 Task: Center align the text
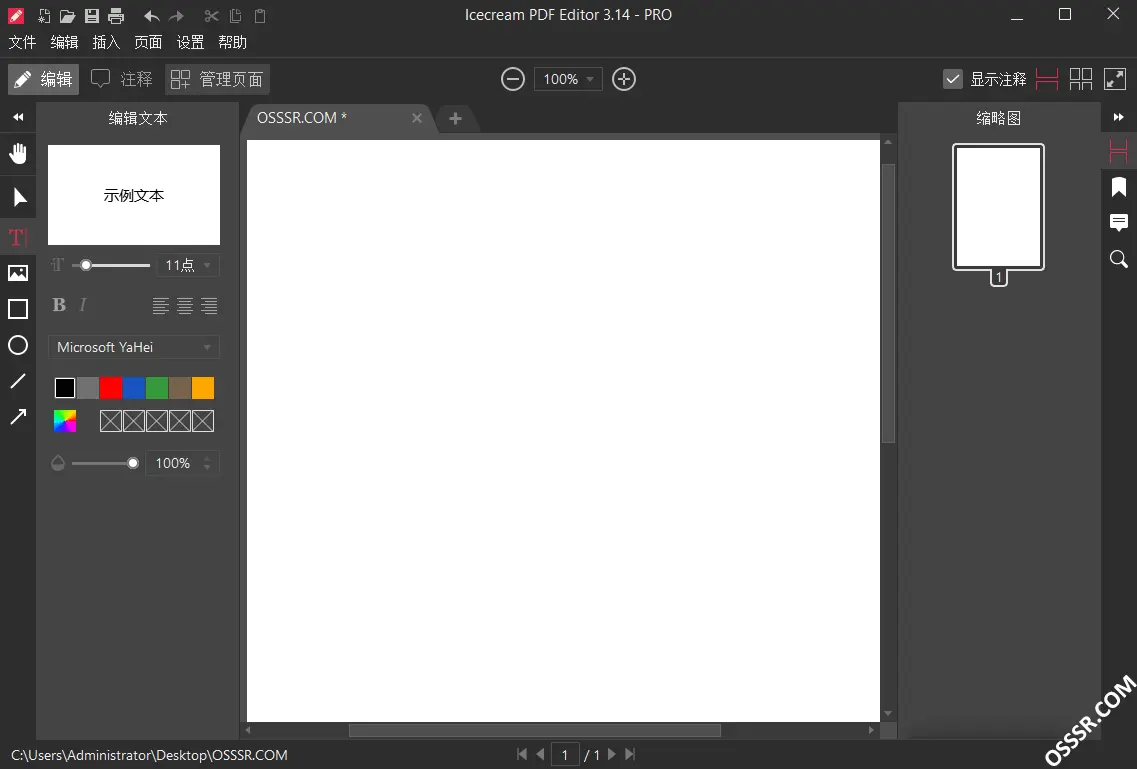[x=185, y=306]
